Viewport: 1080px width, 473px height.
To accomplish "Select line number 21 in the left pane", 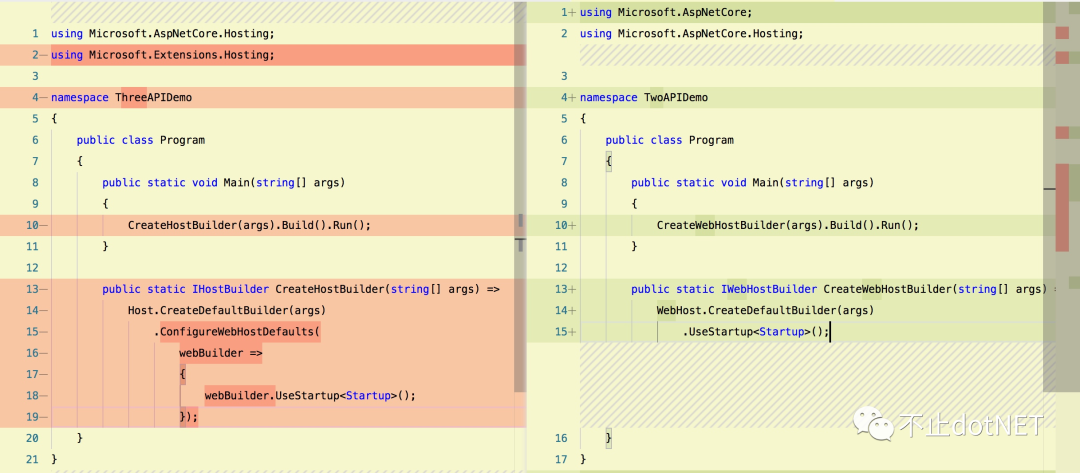I will [x=33, y=459].
